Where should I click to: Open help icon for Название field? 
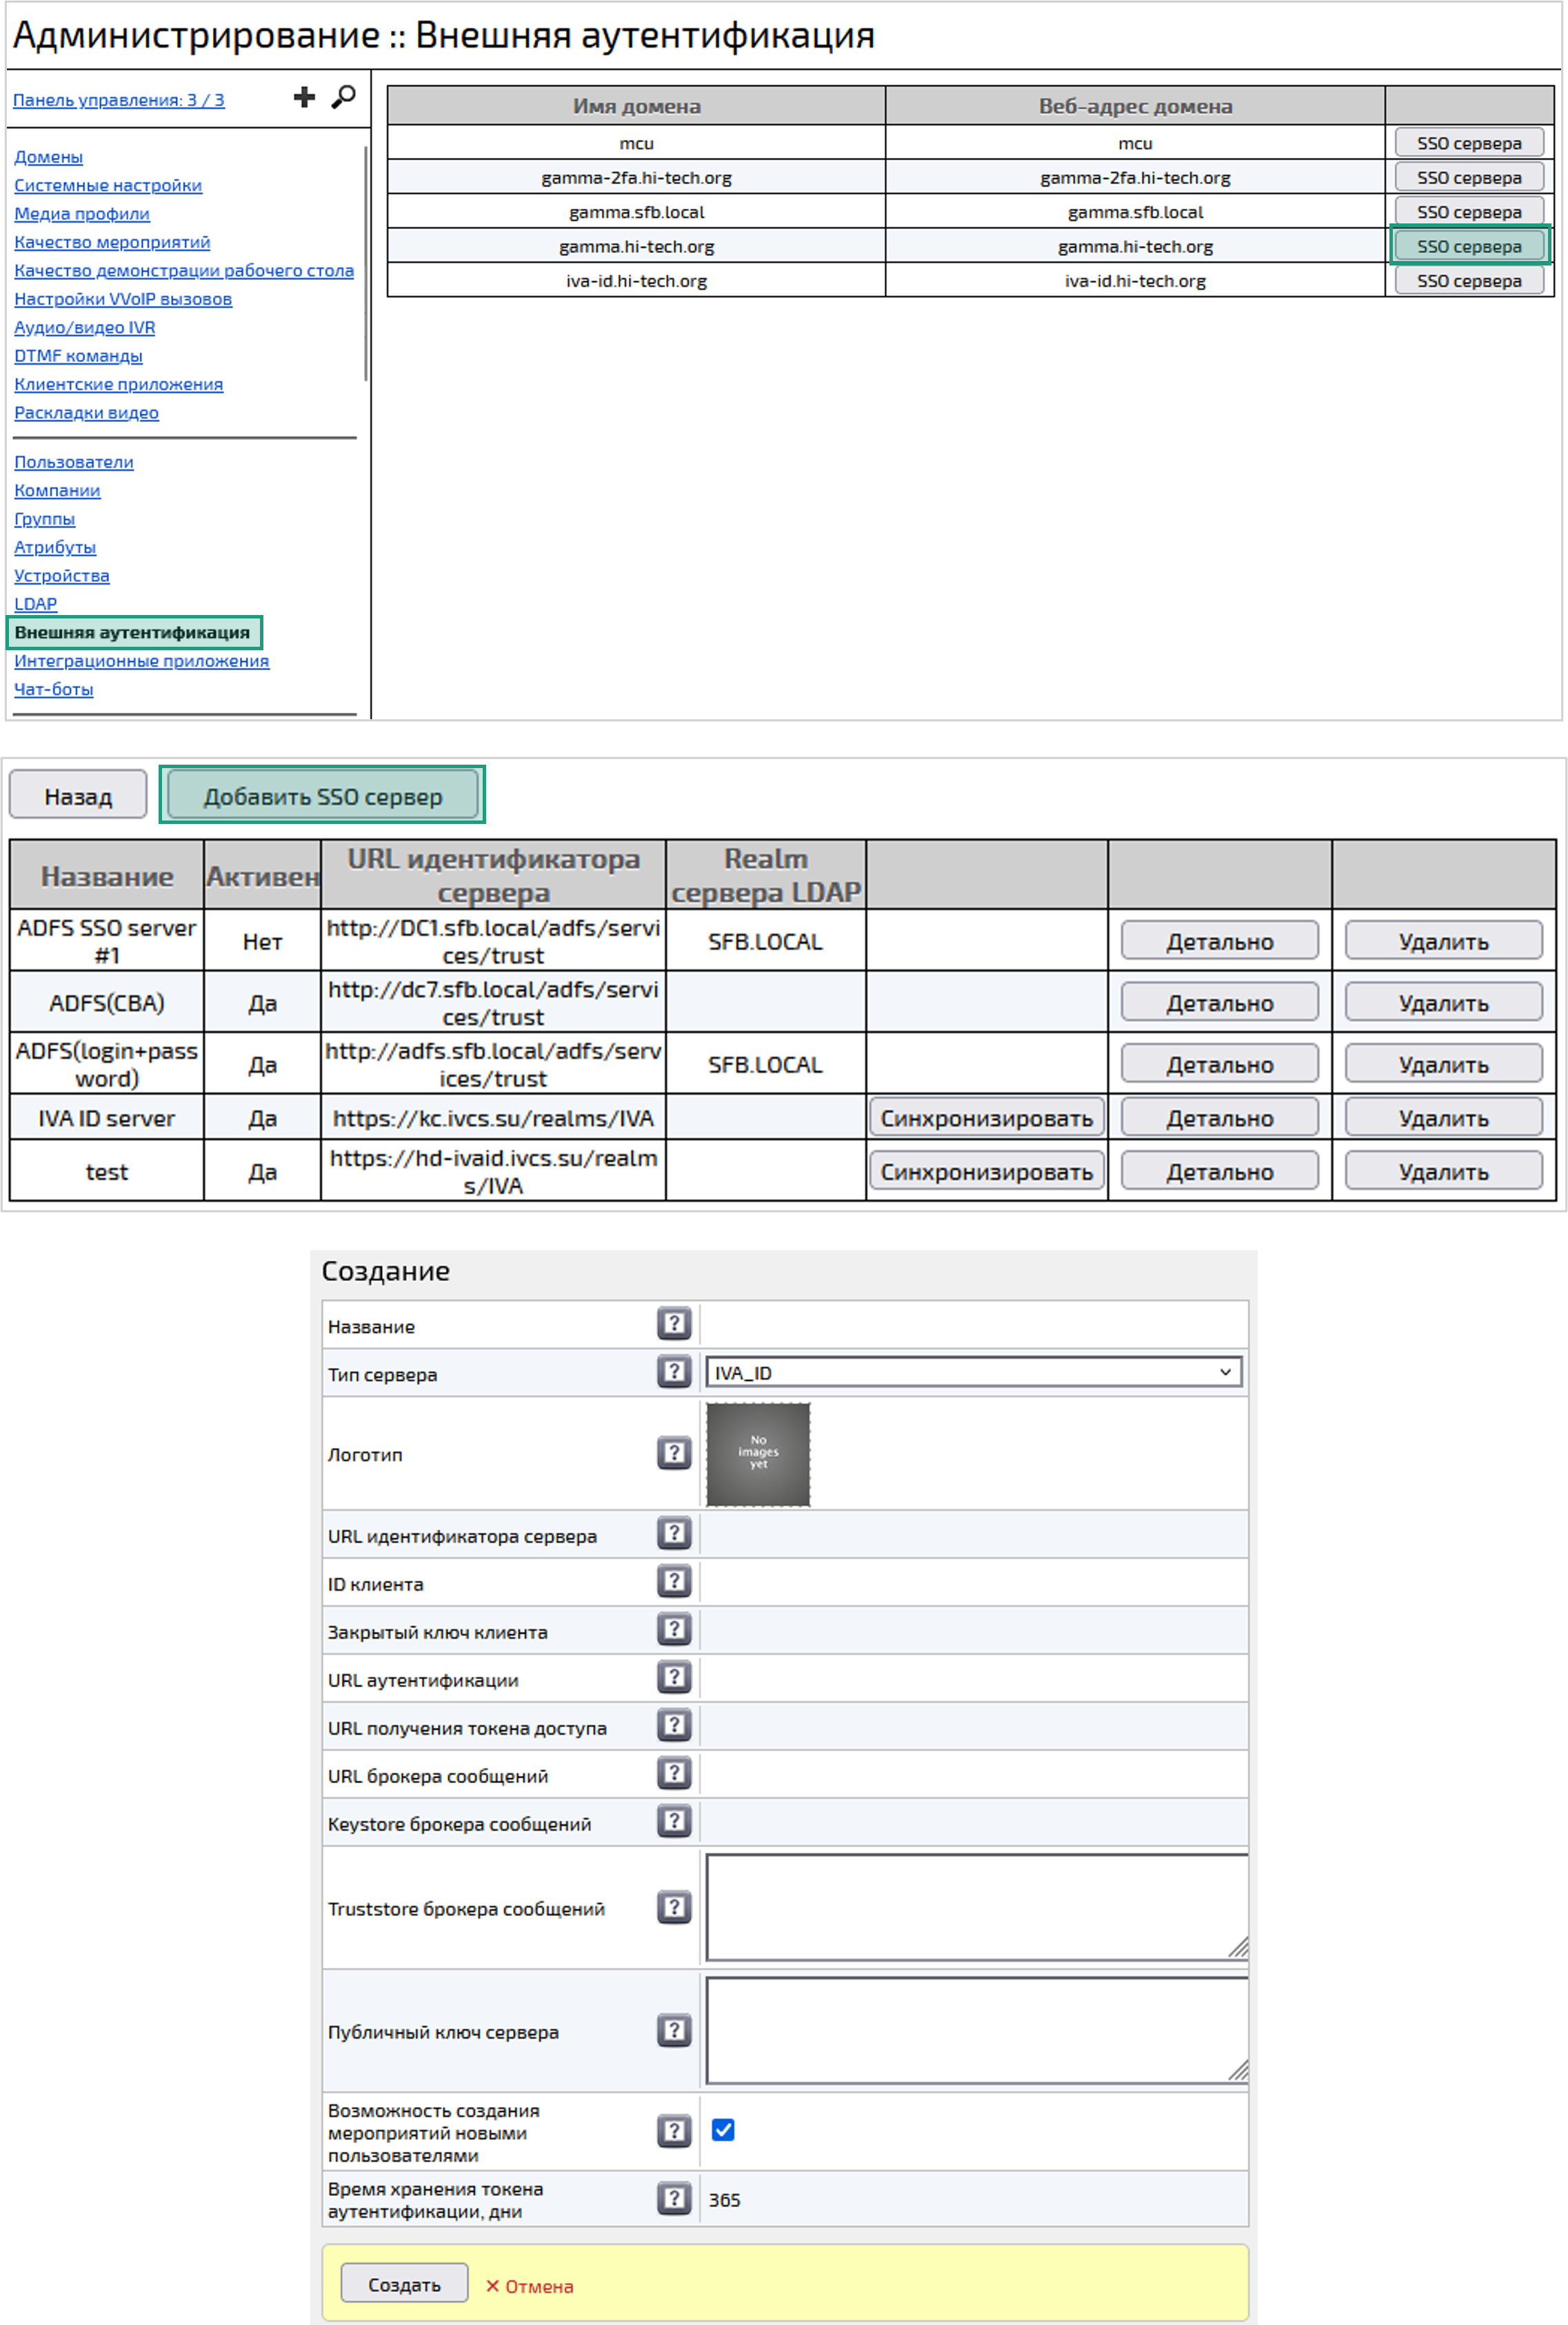click(x=674, y=1324)
